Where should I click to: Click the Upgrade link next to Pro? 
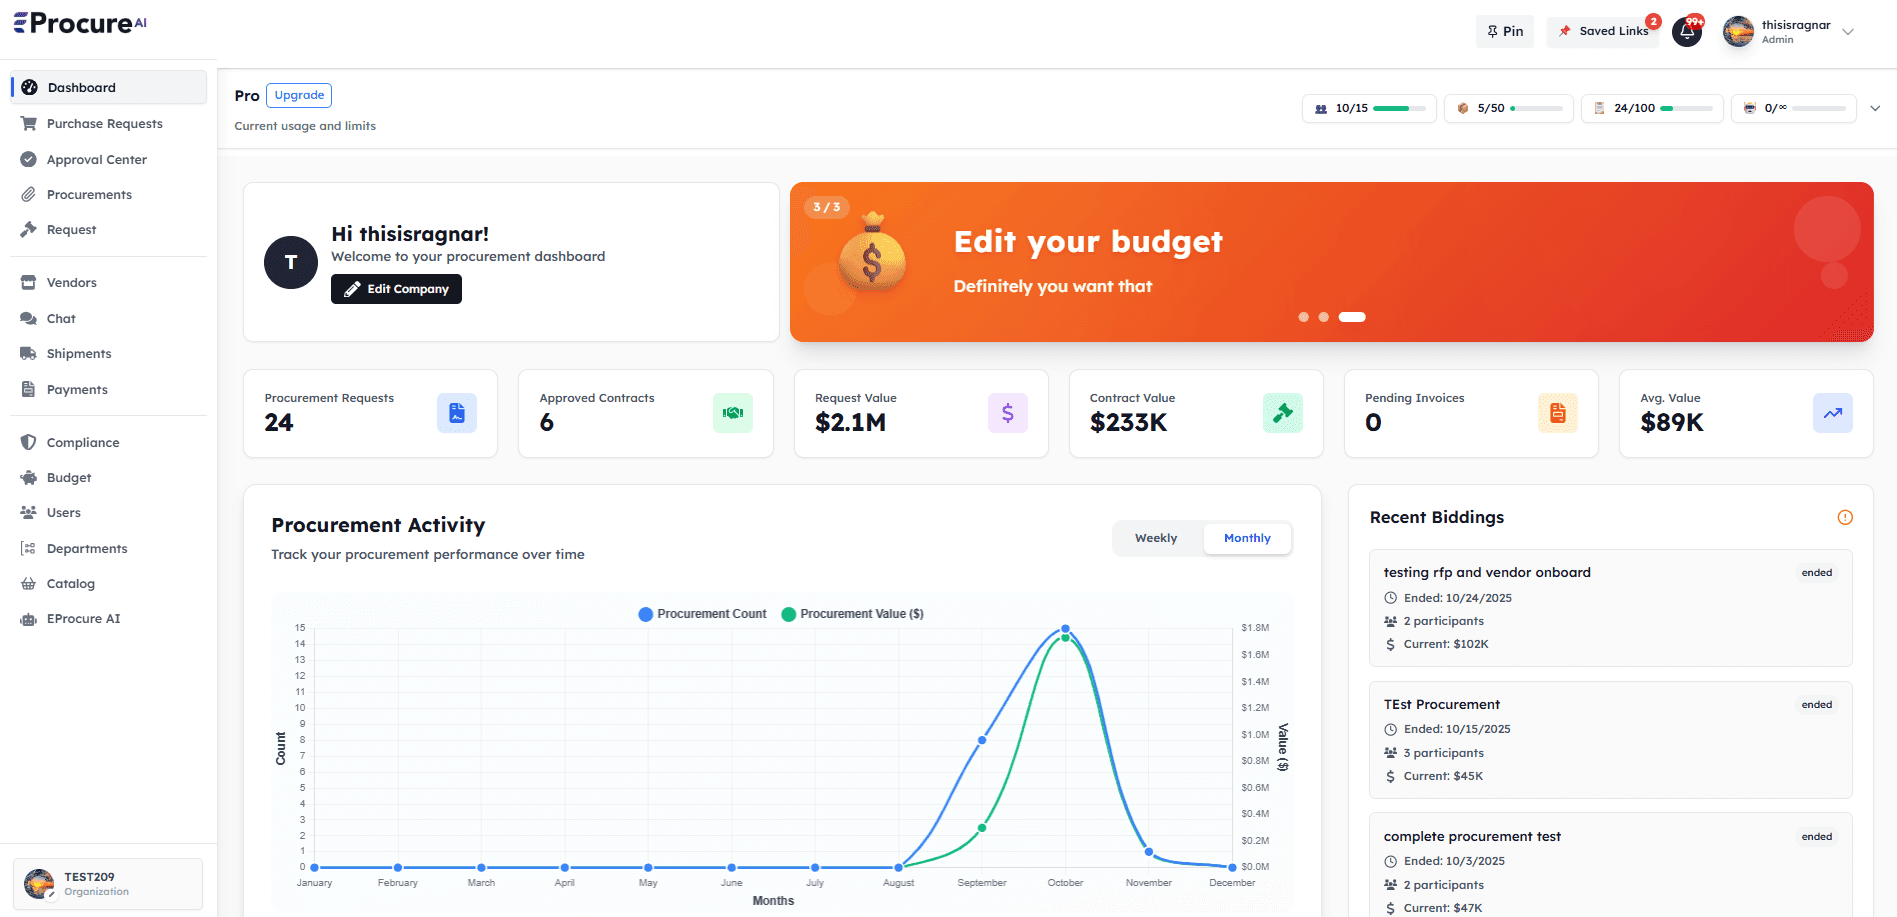pyautogui.click(x=298, y=95)
